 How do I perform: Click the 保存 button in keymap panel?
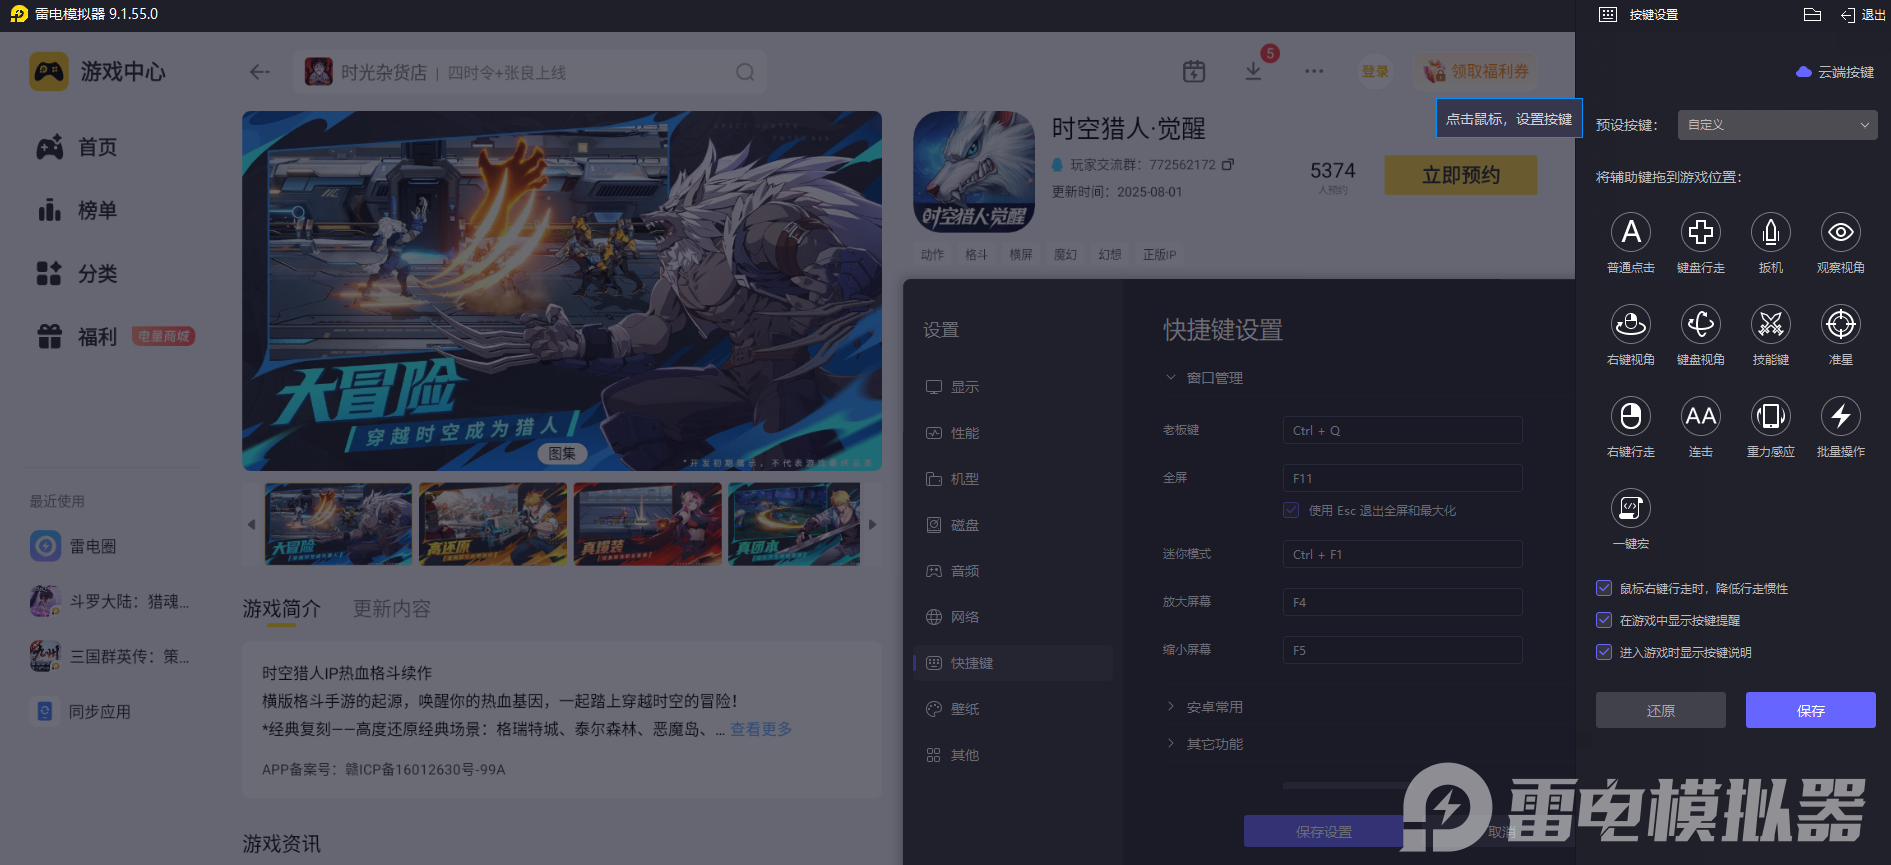tap(1811, 710)
